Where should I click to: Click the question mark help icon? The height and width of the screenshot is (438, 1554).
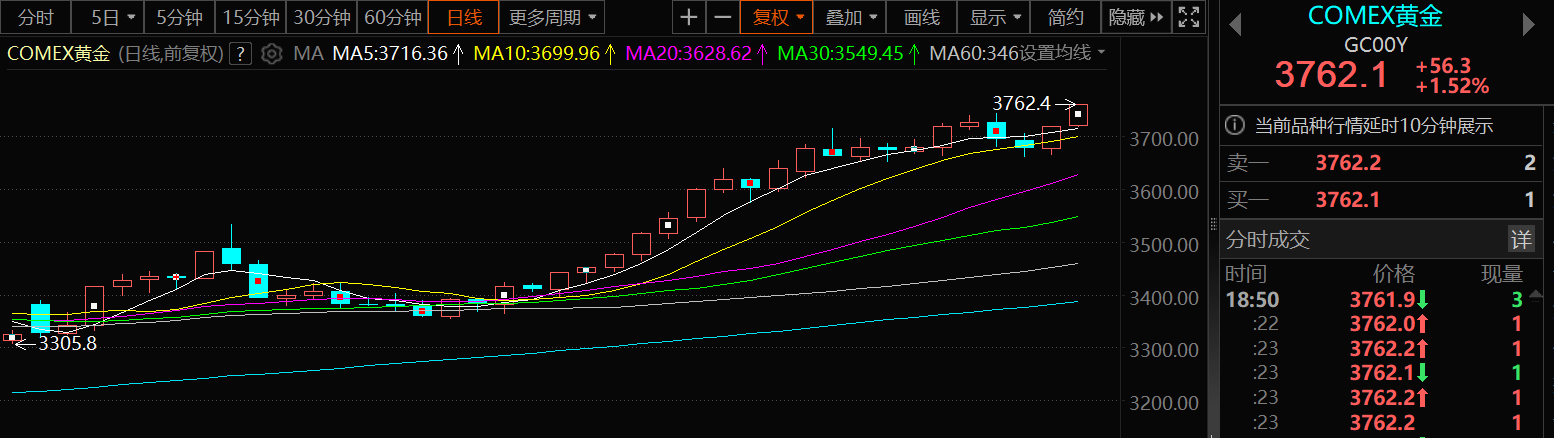[239, 54]
